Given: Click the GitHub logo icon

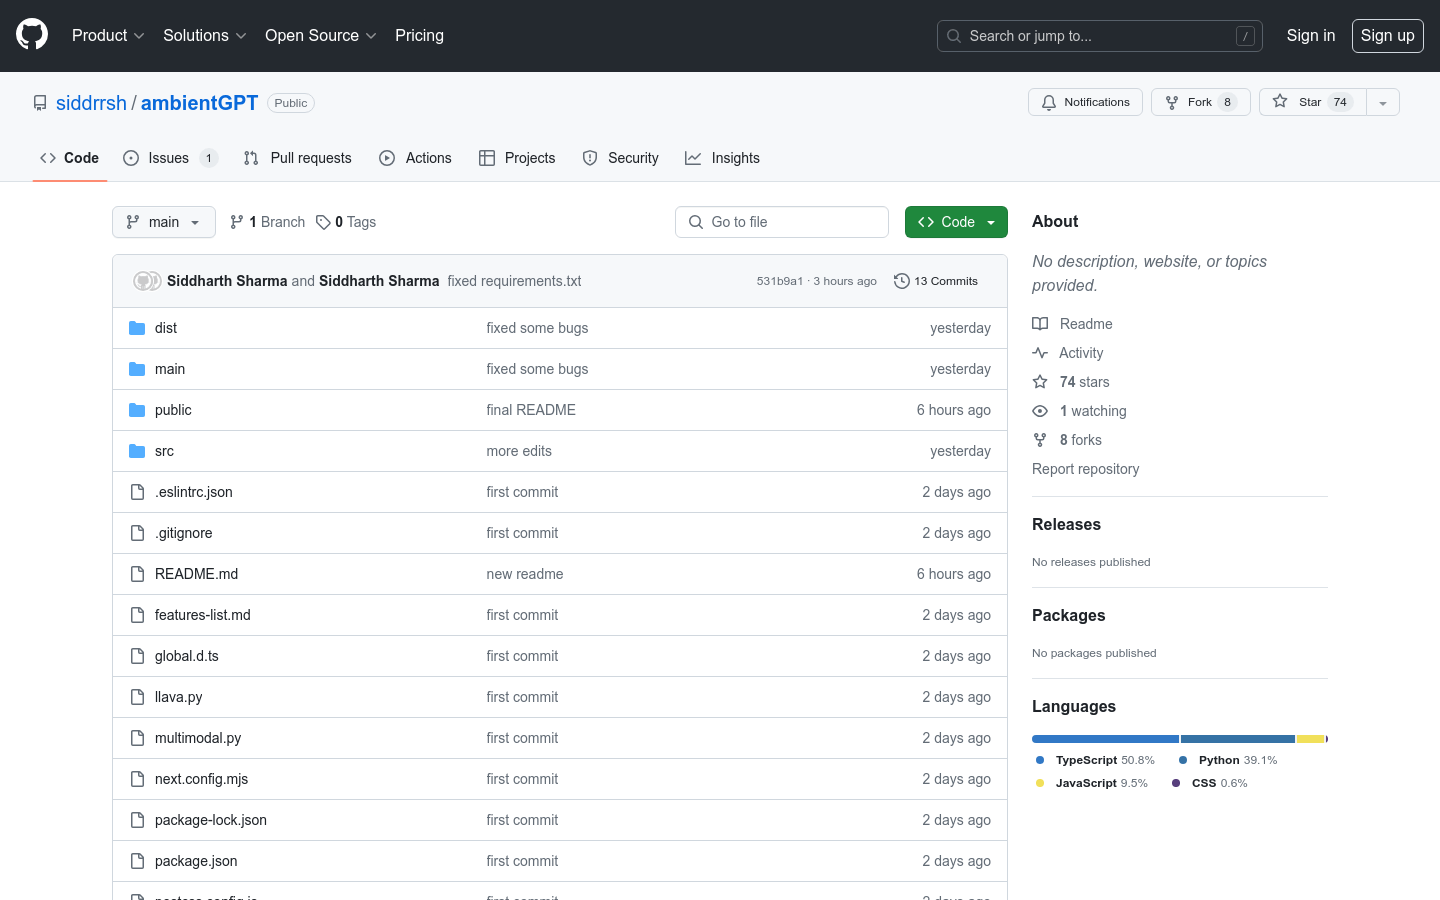Looking at the screenshot, I should (32, 35).
